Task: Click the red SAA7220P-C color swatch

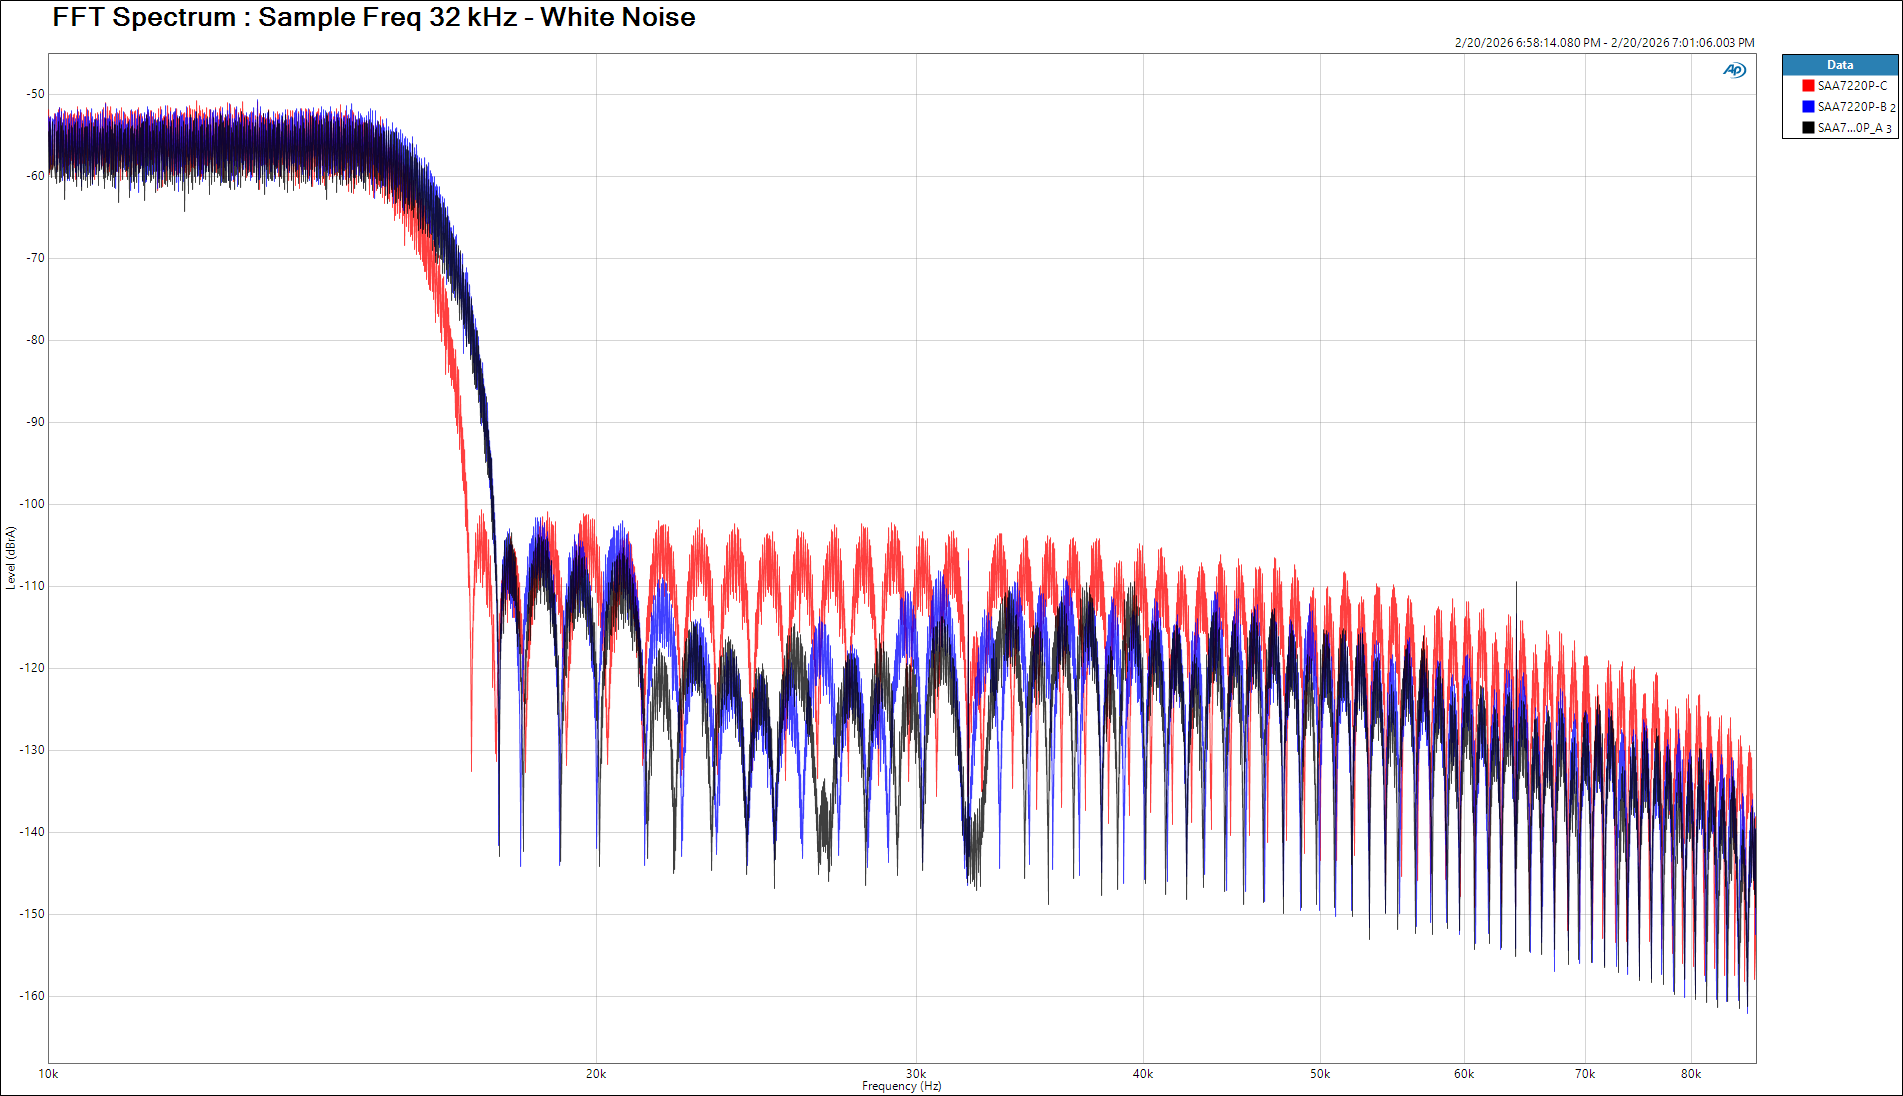Action: [x=1808, y=86]
